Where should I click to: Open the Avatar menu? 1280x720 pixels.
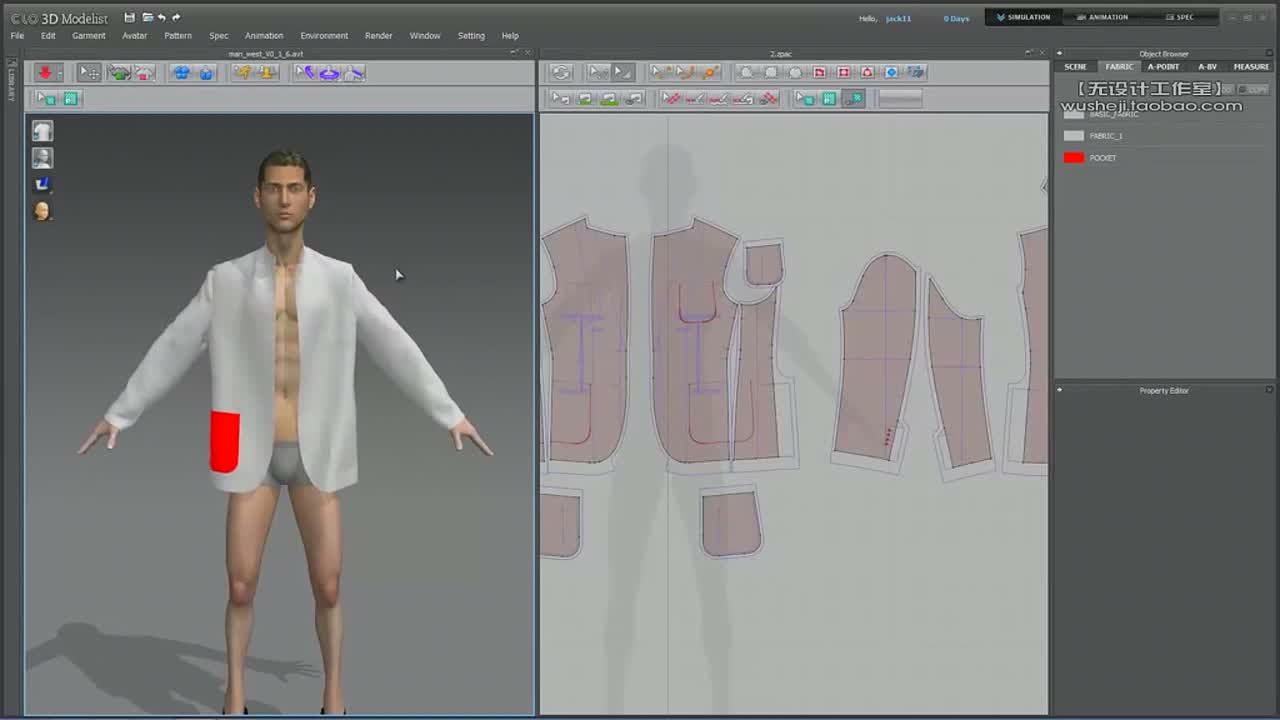click(x=134, y=36)
